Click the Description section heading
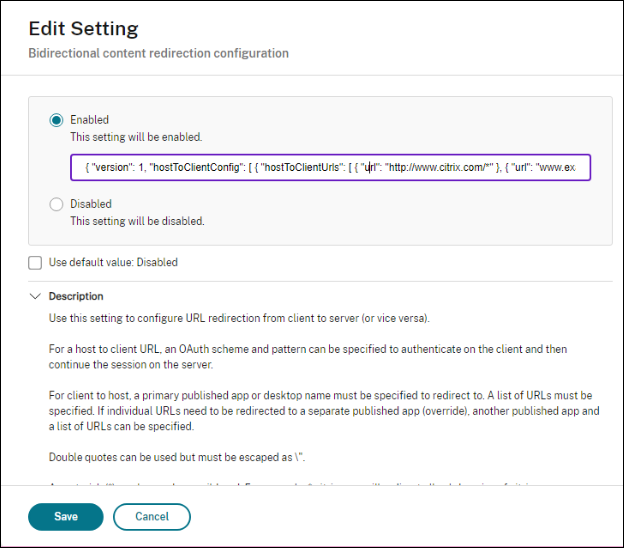Image resolution: width=624 pixels, height=548 pixels. [x=76, y=297]
